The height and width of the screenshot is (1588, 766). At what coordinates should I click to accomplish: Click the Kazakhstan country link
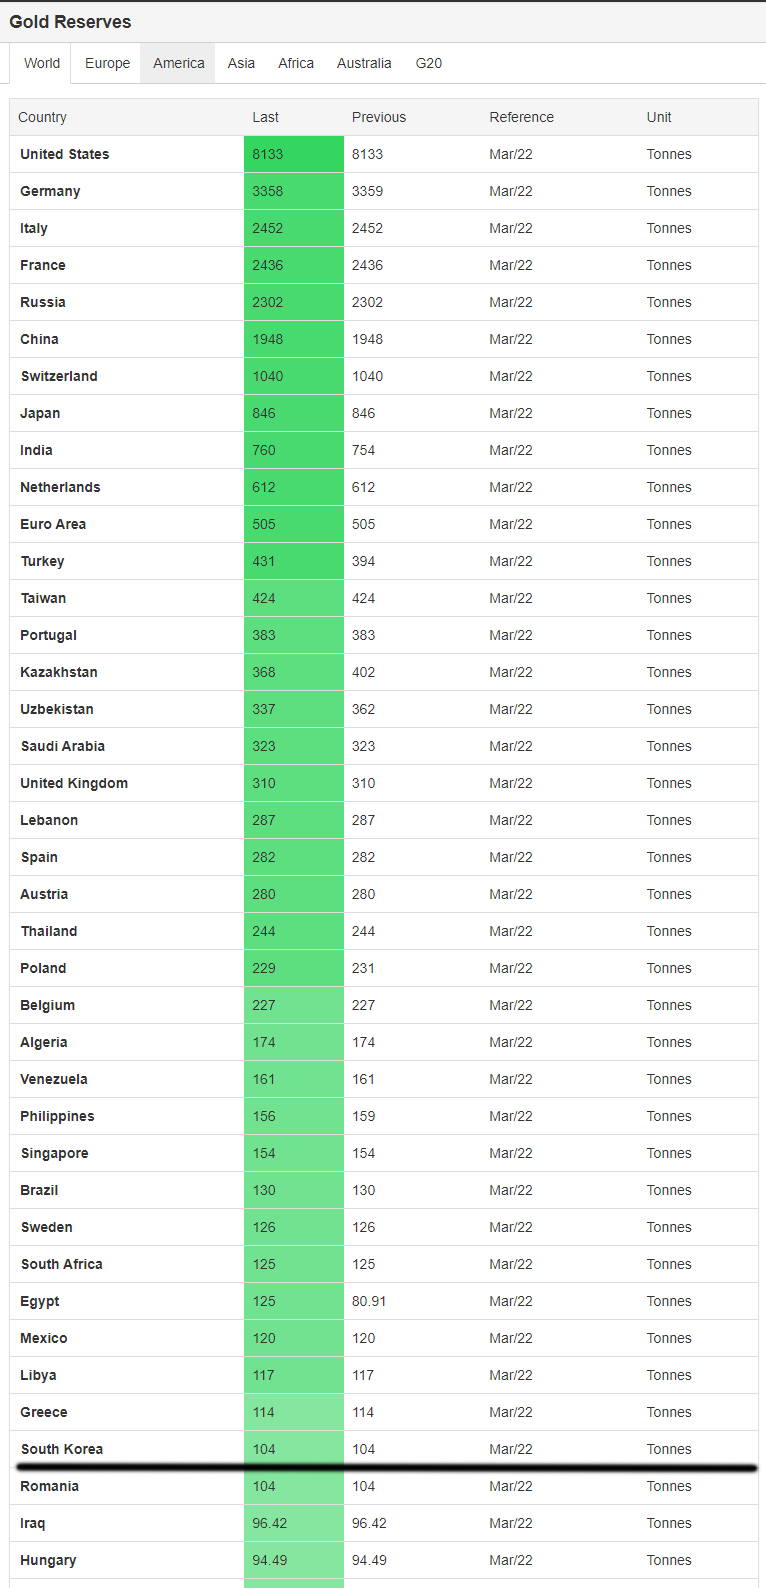click(59, 672)
